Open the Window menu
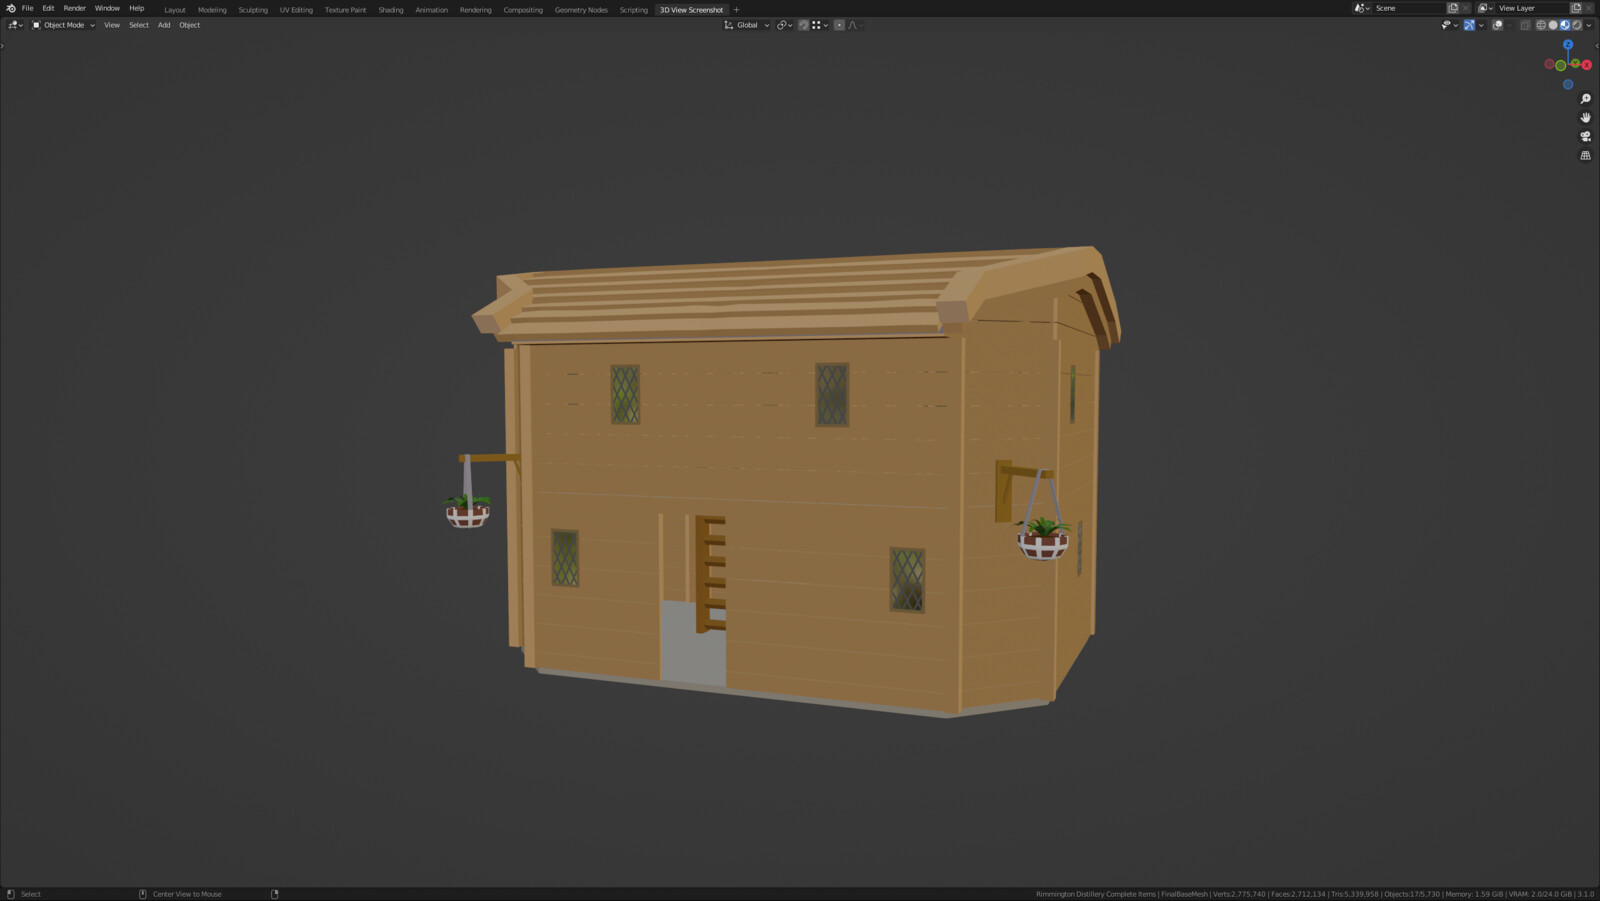This screenshot has height=901, width=1600. coord(107,8)
